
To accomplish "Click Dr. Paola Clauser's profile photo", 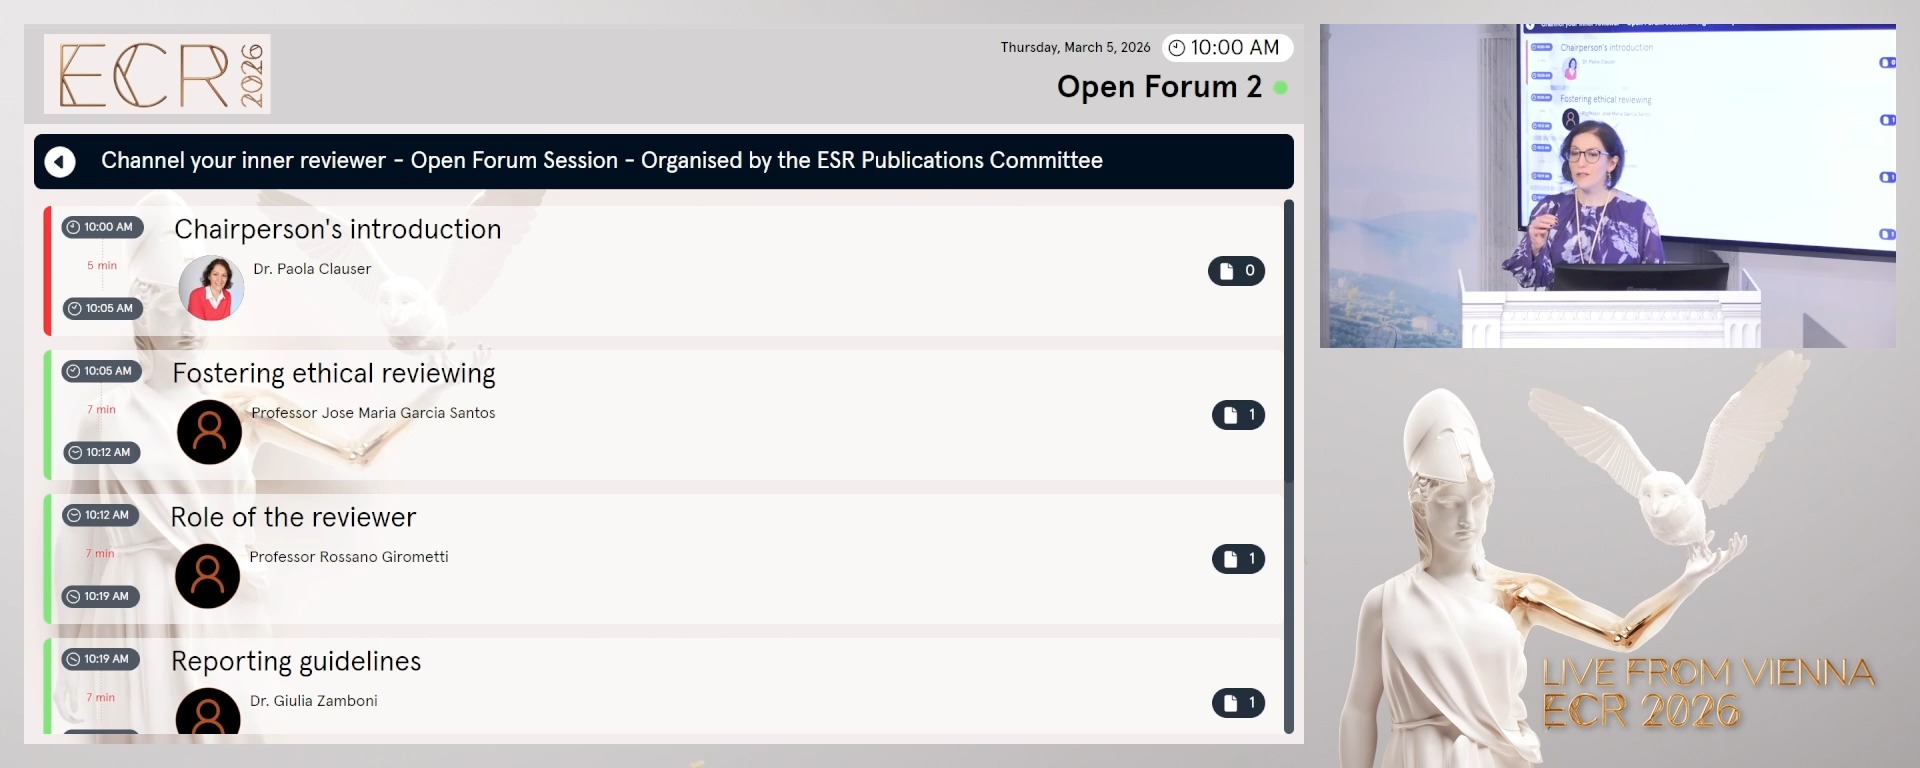I will [211, 288].
